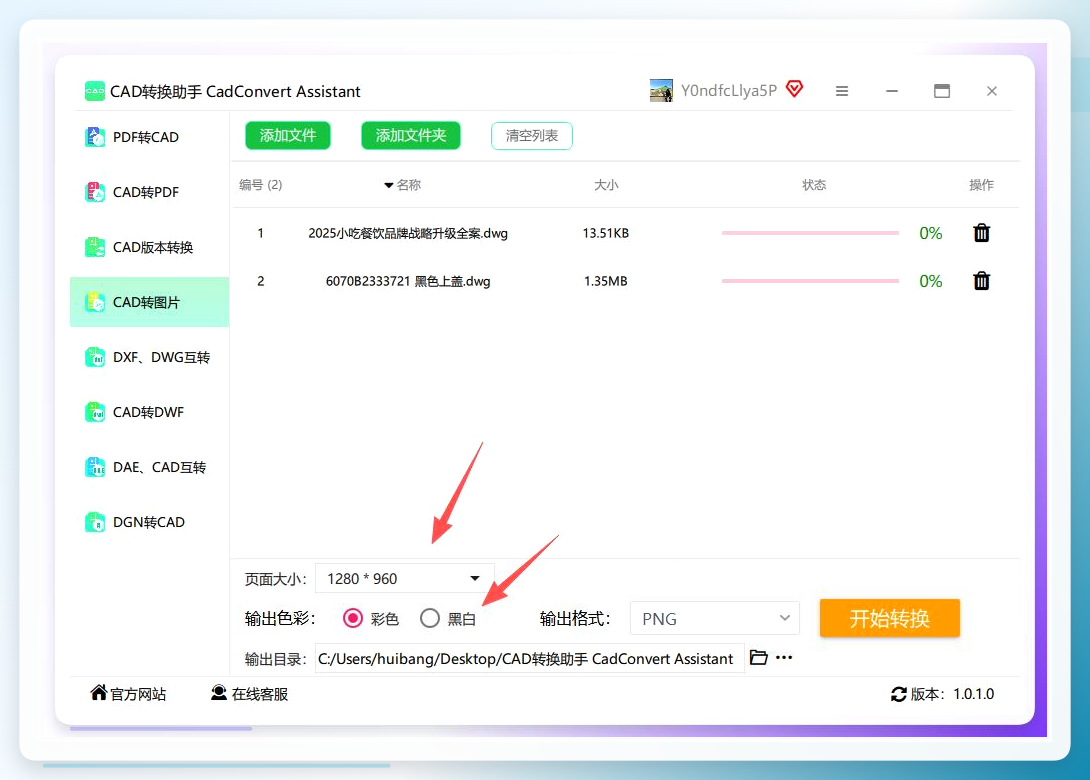Screen dimensions: 1090x780
Task: Delete the 6070B2333721 file with trash icon
Action: 982,281
